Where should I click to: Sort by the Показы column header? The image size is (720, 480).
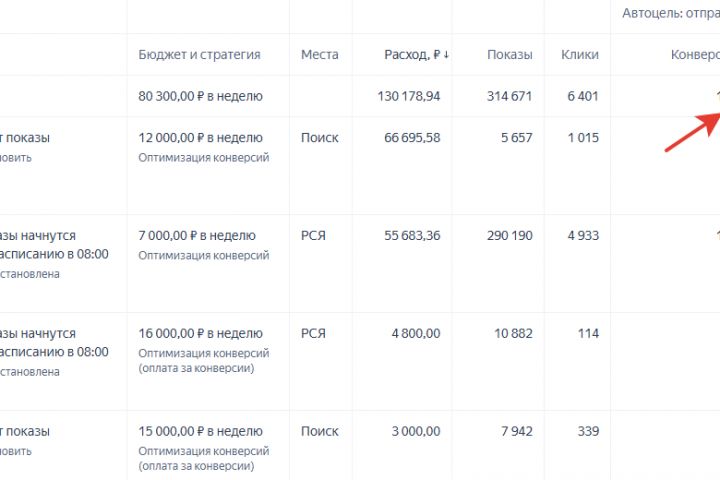[x=509, y=55]
